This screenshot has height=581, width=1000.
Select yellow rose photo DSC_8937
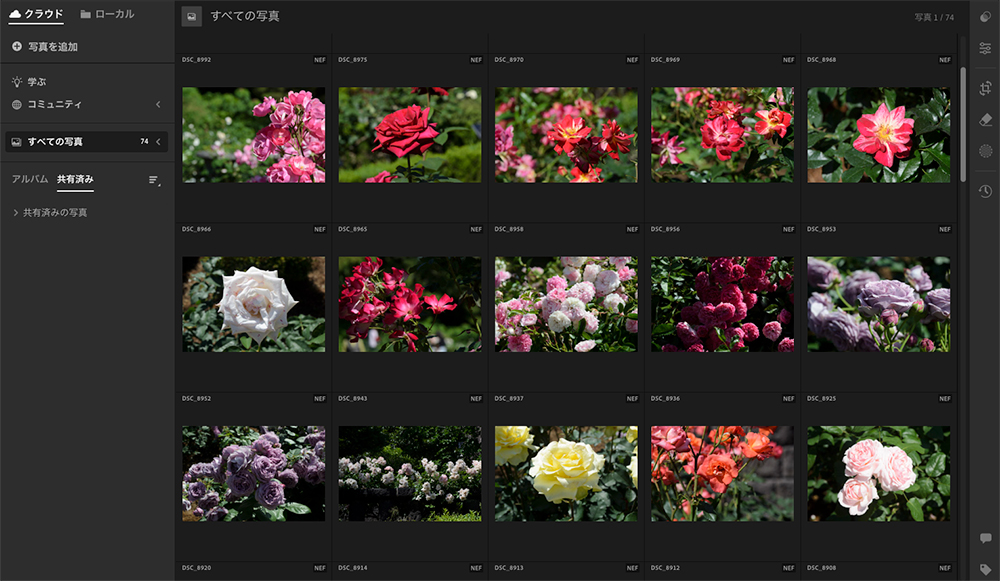pyautogui.click(x=566, y=474)
